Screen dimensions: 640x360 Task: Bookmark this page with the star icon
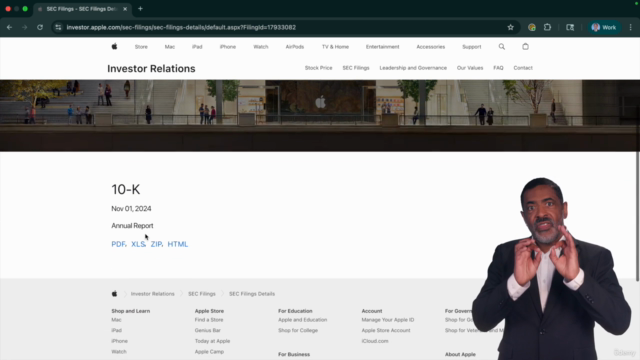510,27
